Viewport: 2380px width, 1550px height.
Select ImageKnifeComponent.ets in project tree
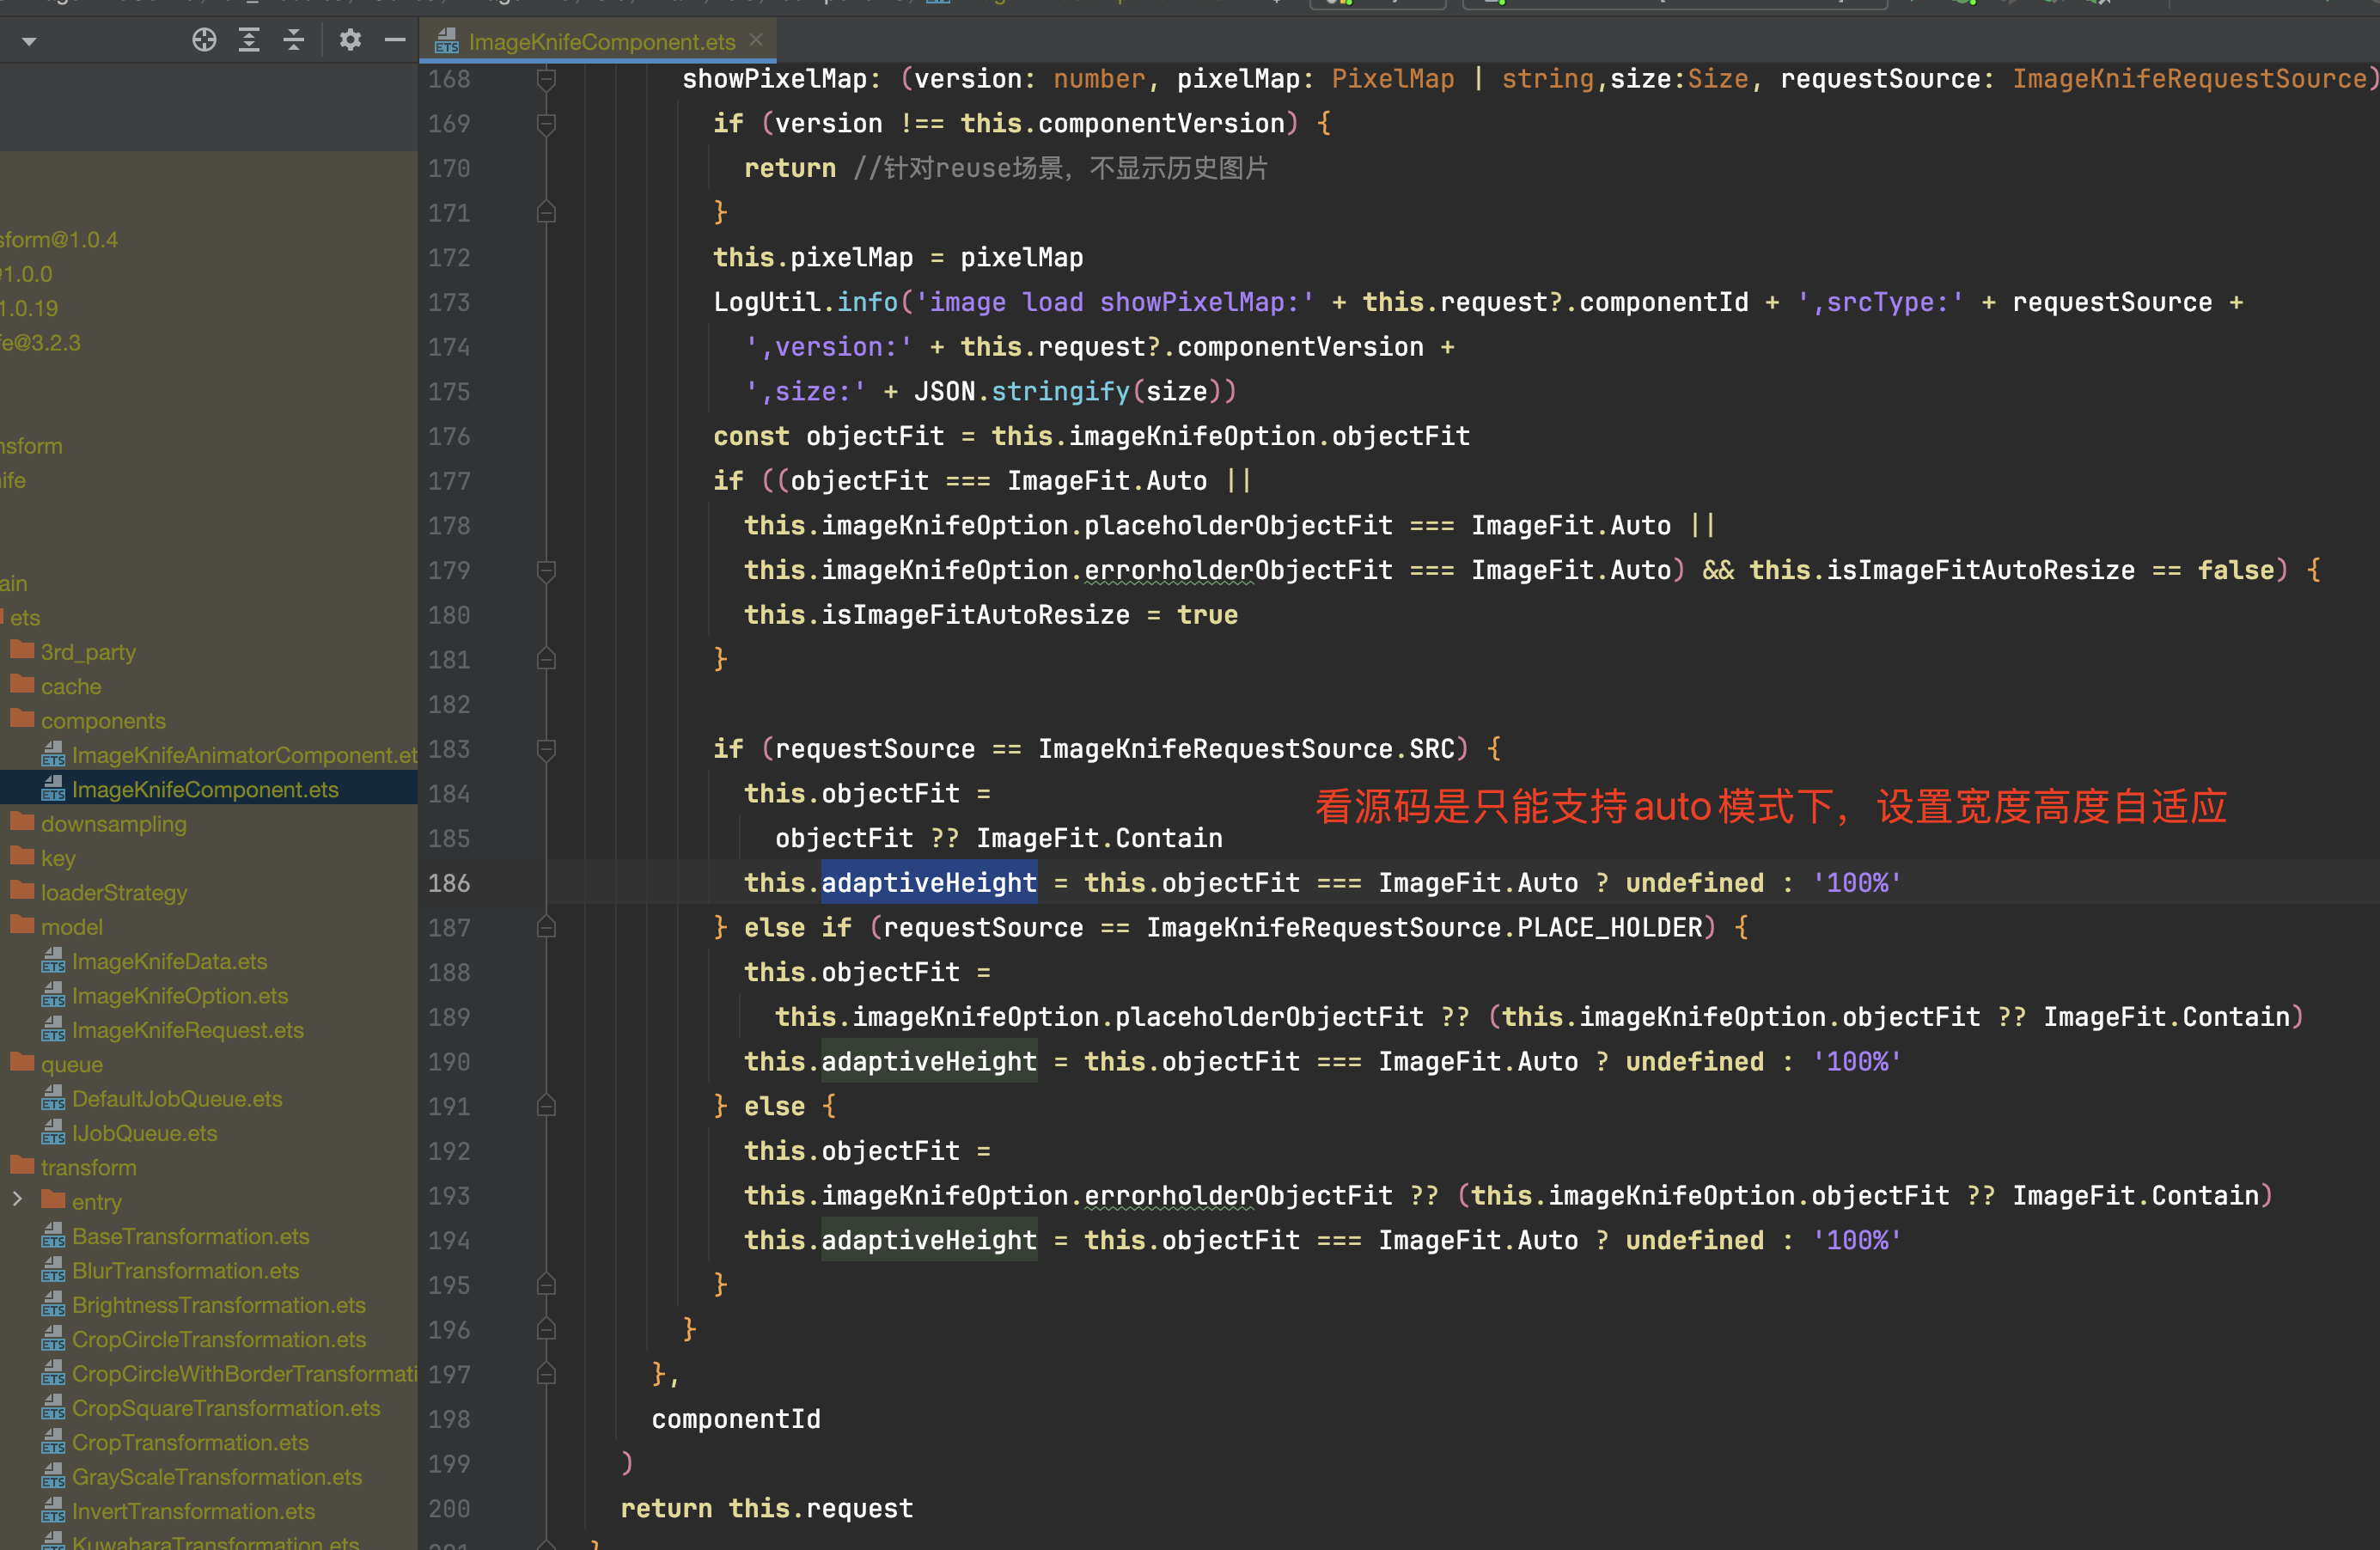click(190, 789)
